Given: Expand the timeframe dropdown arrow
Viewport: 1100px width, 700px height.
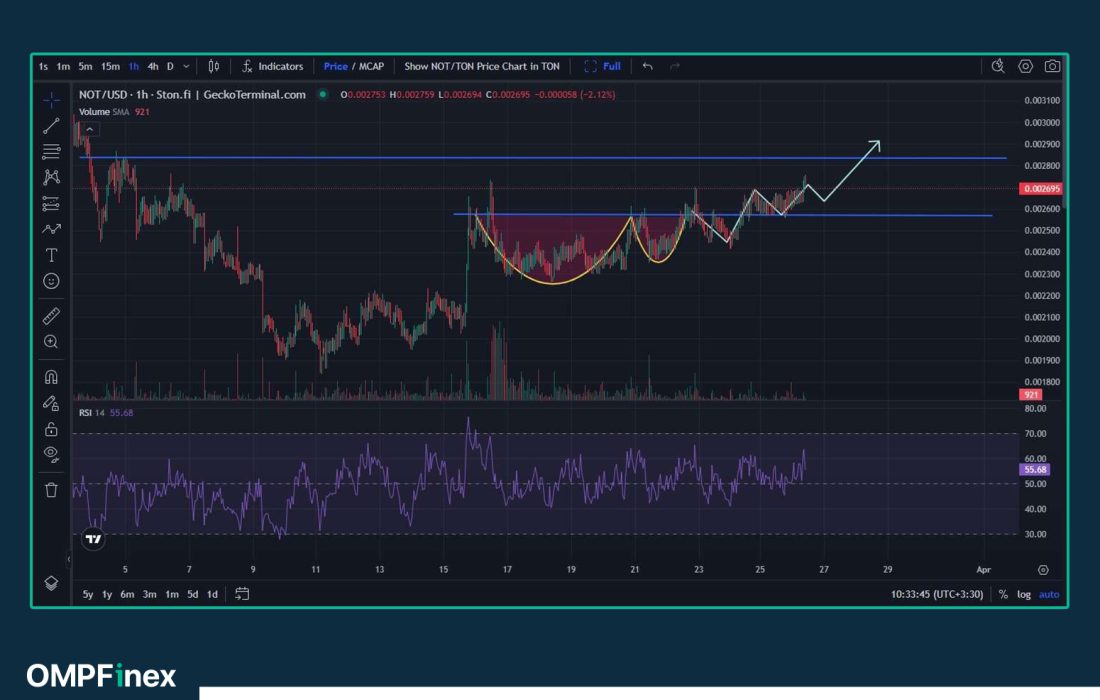Looking at the screenshot, I should (x=186, y=66).
